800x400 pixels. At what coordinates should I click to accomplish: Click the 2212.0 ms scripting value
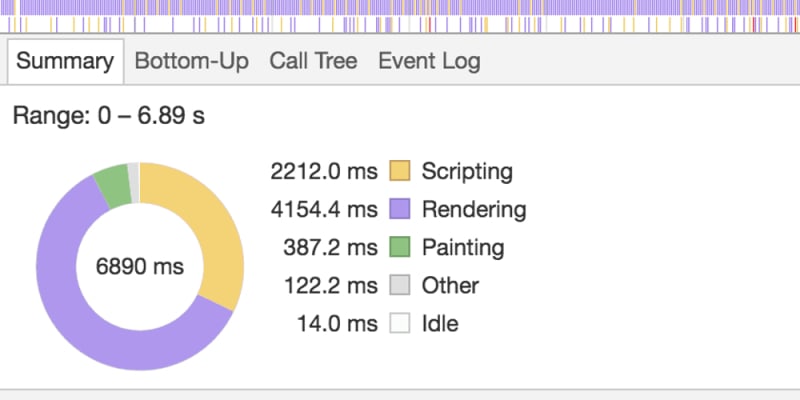(x=324, y=171)
